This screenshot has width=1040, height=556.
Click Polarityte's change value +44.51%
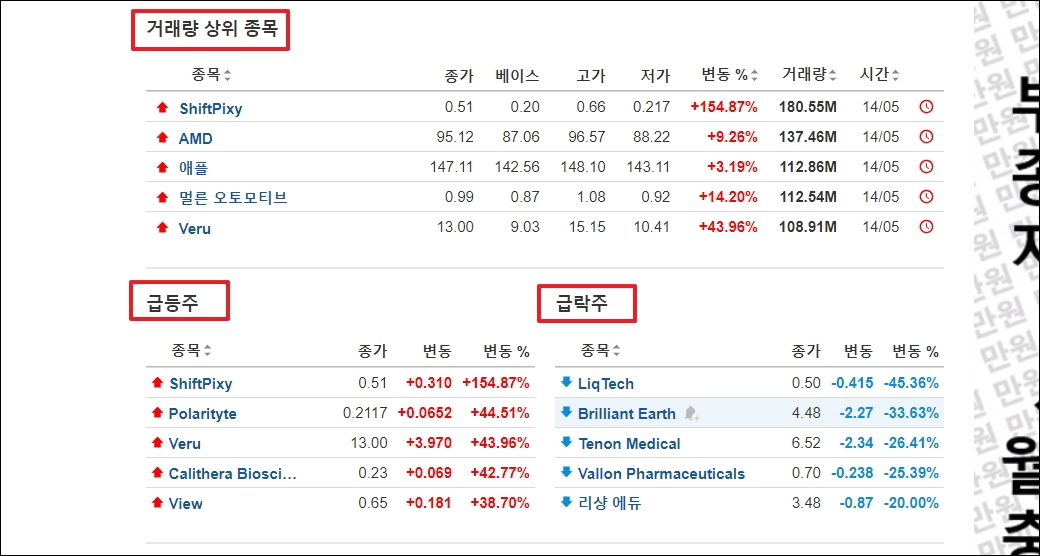point(500,413)
